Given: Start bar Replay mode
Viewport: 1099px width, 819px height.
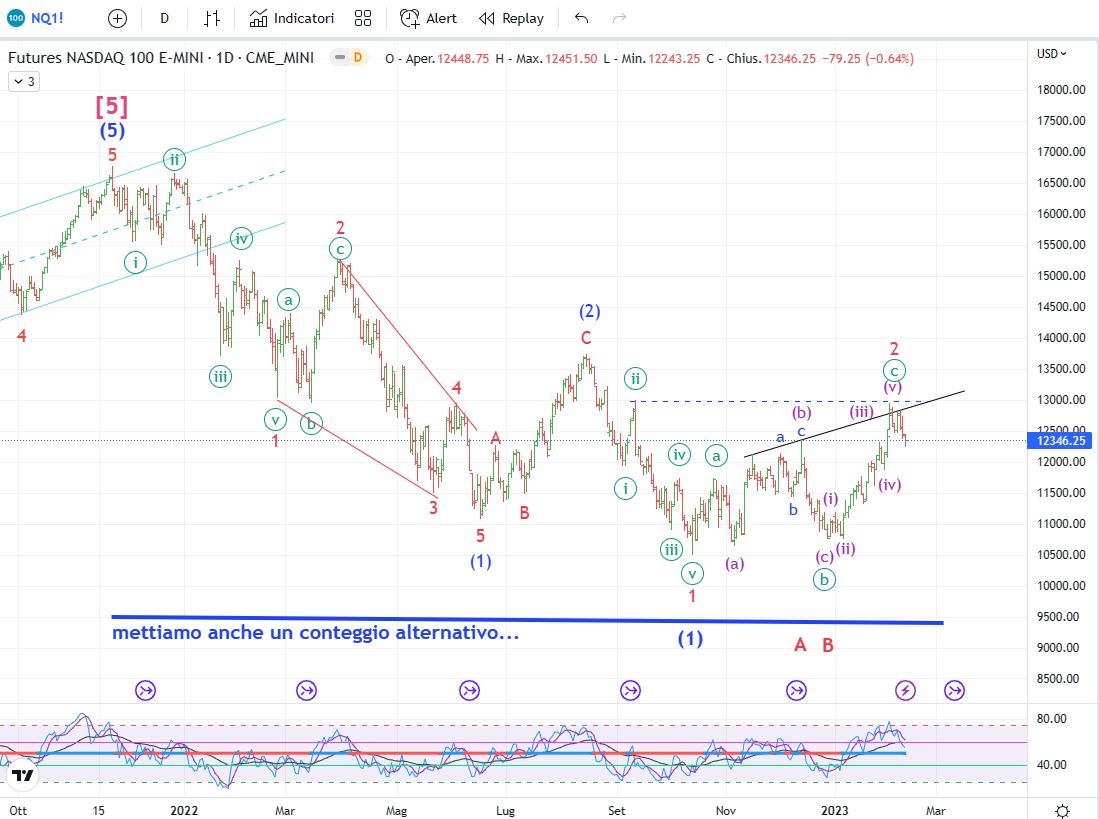Looking at the screenshot, I should click(x=511, y=18).
